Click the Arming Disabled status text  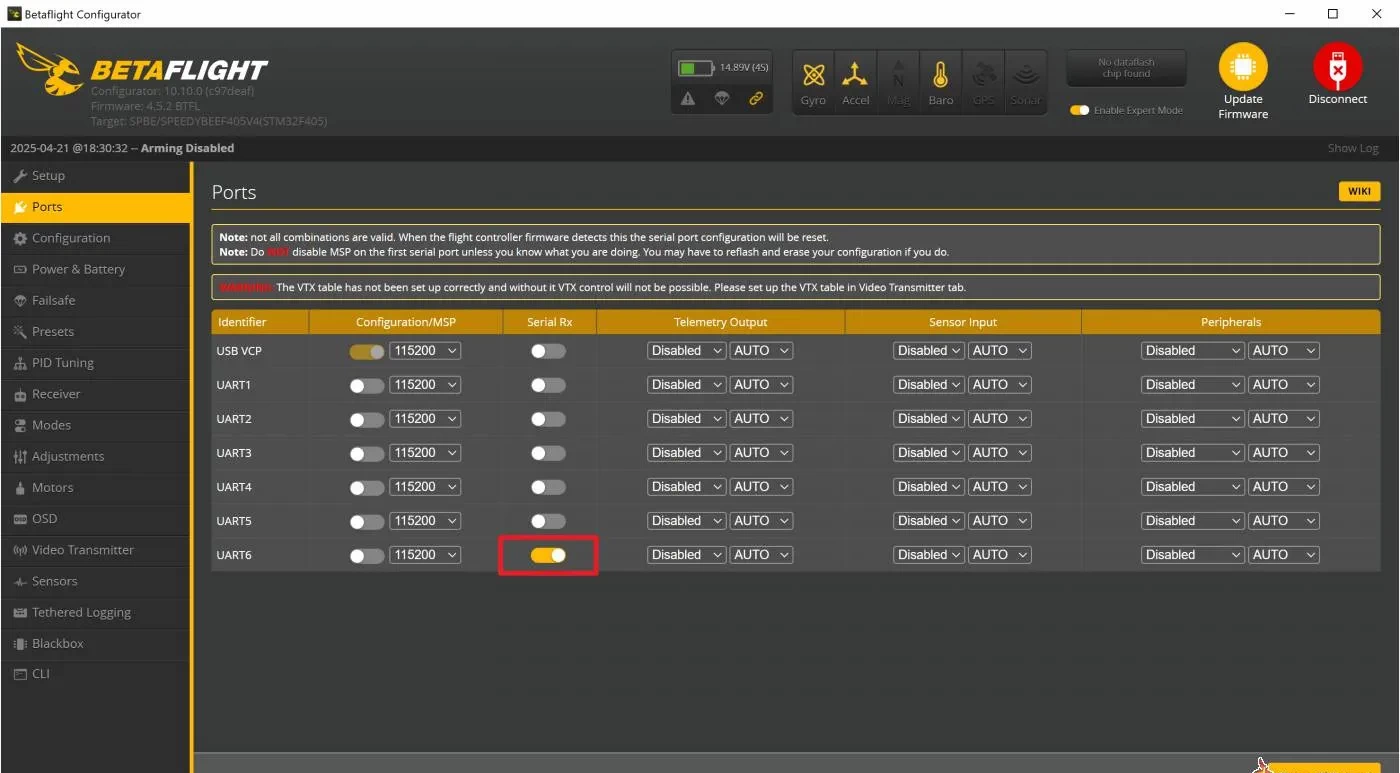pyautogui.click(x=188, y=148)
